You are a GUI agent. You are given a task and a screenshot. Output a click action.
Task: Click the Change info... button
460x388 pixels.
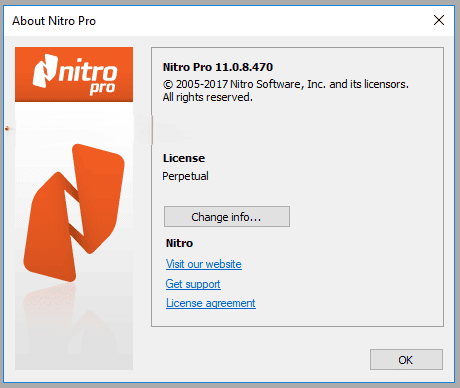[227, 217]
